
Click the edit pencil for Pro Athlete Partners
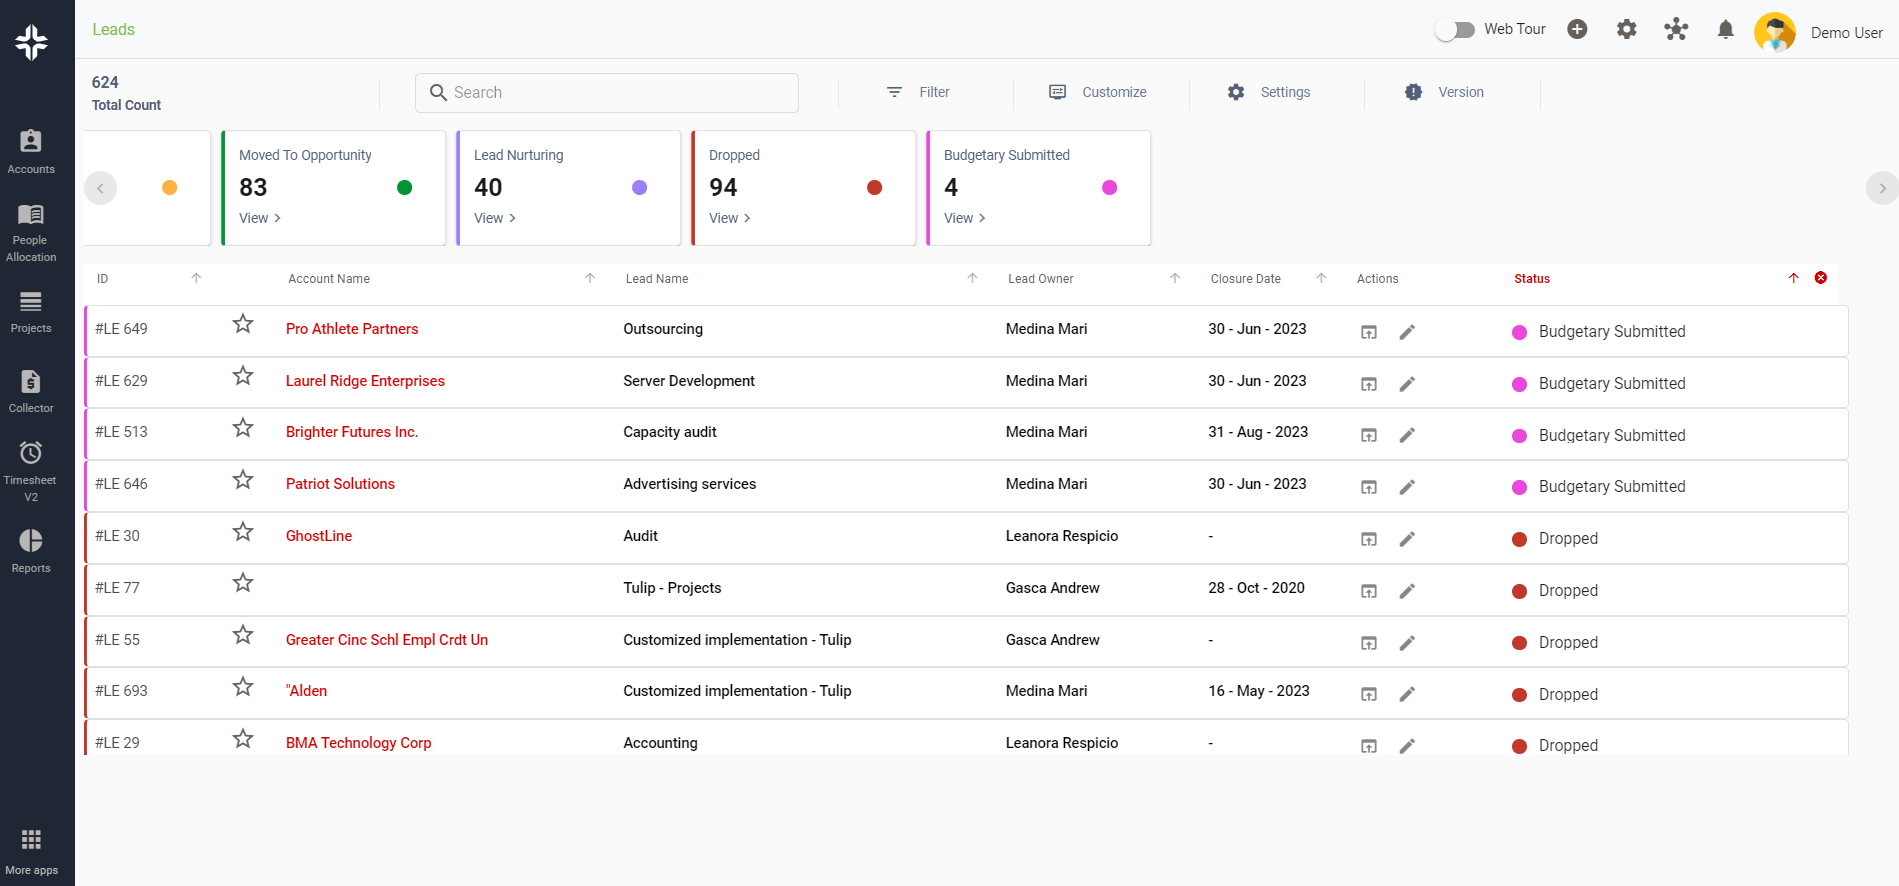[1407, 332]
